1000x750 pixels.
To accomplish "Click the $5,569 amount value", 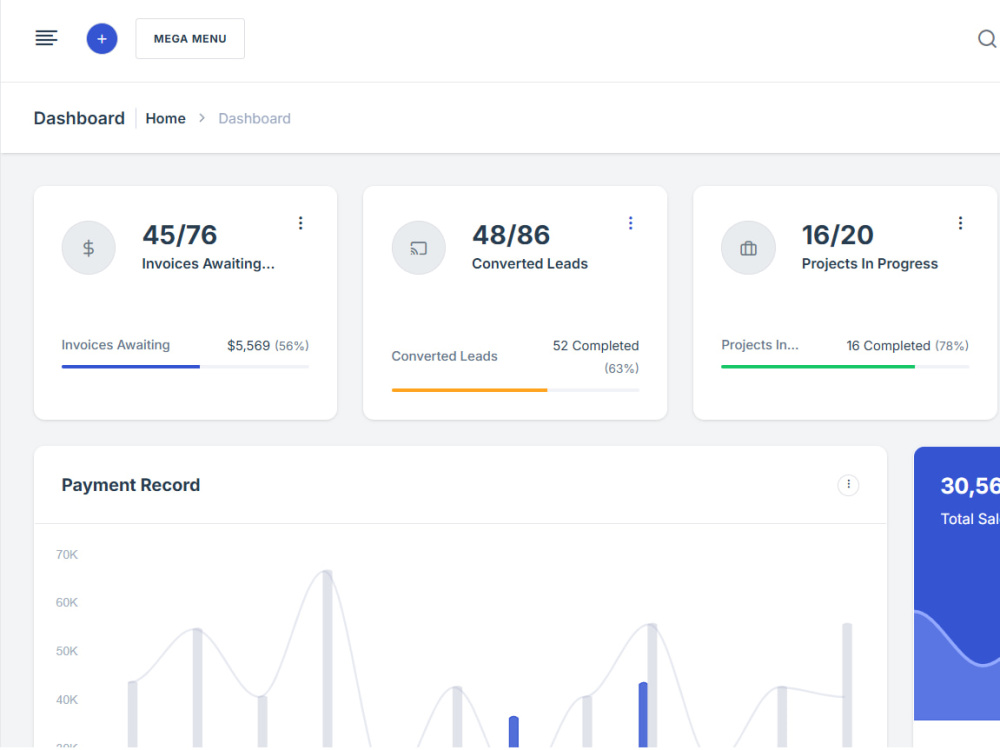I will (x=249, y=346).
